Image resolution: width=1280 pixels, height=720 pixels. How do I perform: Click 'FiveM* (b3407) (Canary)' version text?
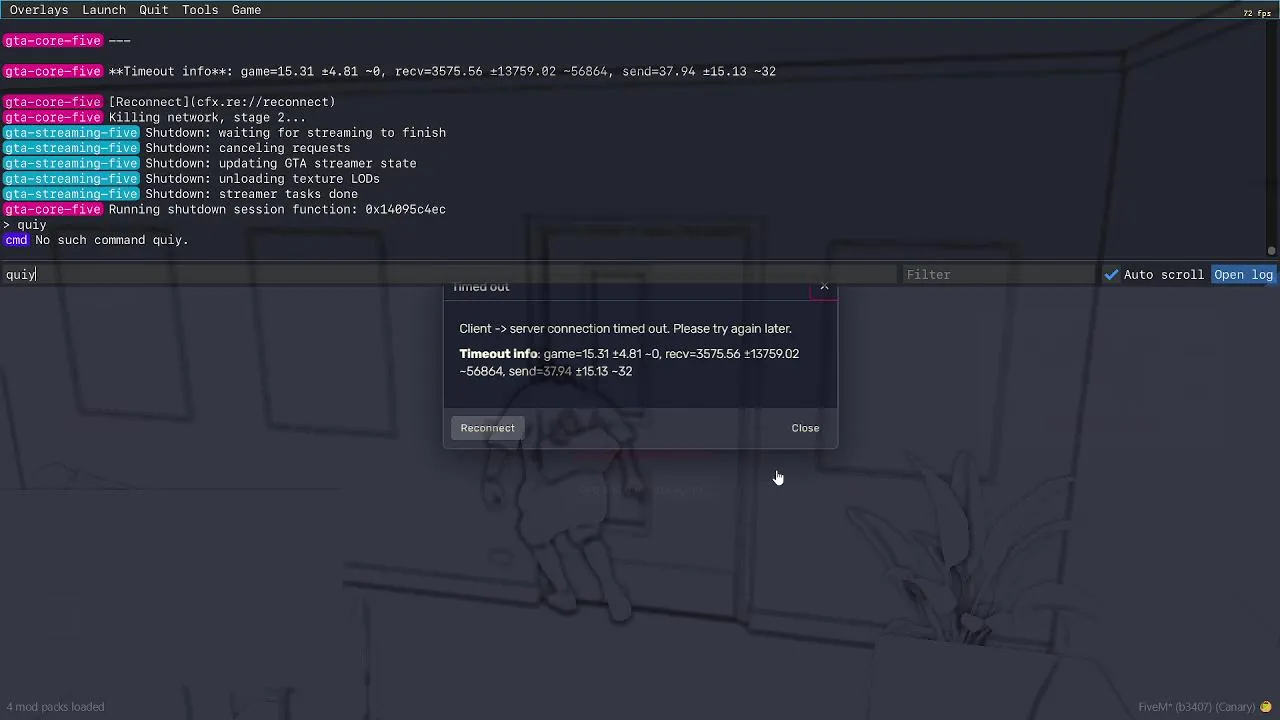[1197, 707]
